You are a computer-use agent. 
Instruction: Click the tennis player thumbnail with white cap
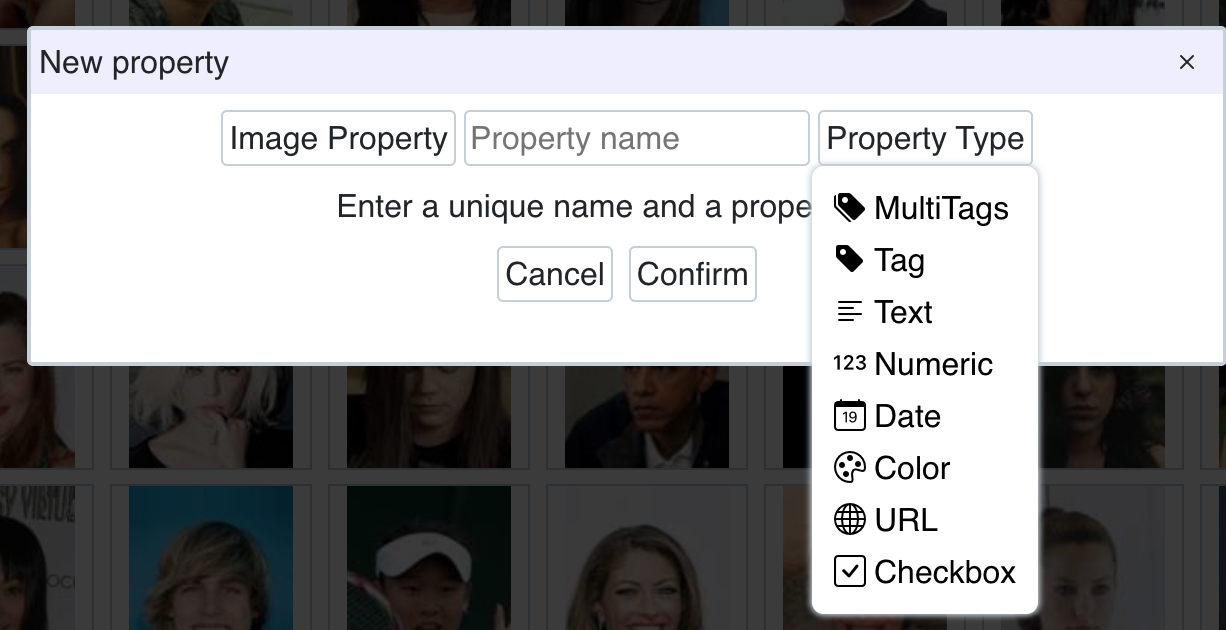point(428,560)
